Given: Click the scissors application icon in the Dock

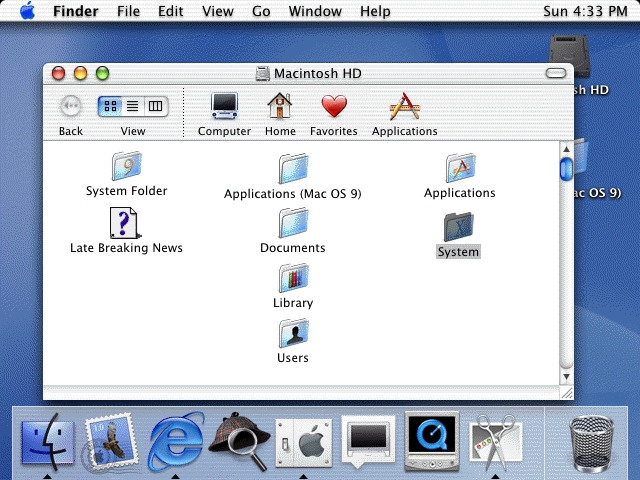Looking at the screenshot, I should [x=496, y=442].
